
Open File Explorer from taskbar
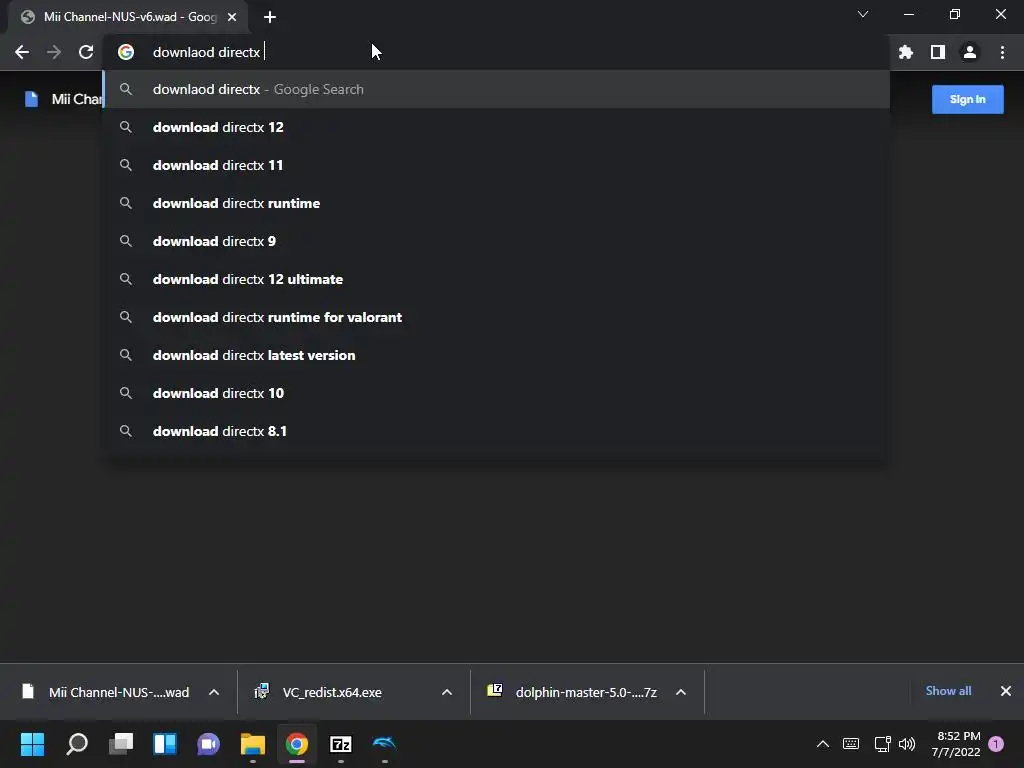click(x=253, y=744)
